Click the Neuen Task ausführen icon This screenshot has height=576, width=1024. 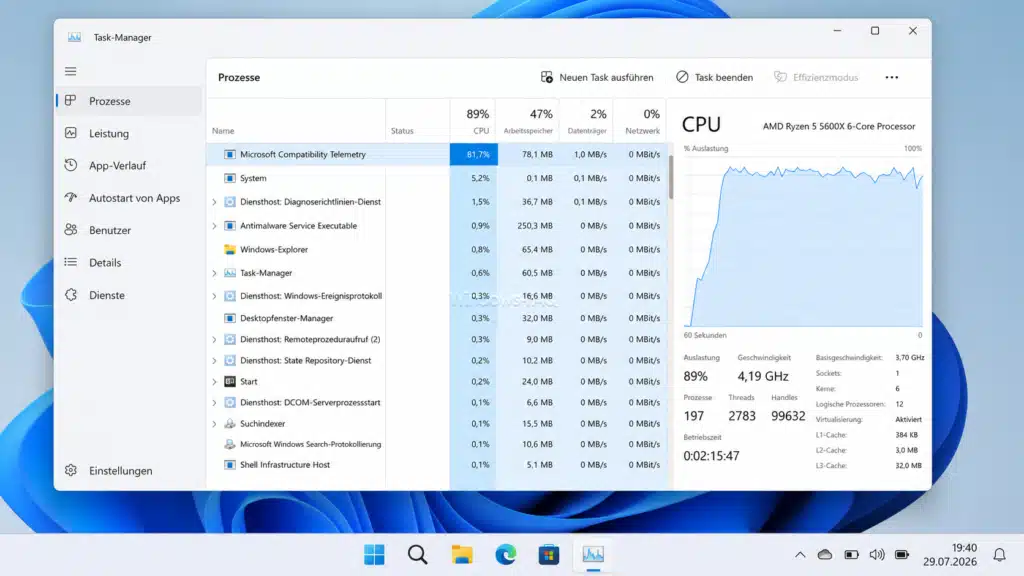click(547, 77)
